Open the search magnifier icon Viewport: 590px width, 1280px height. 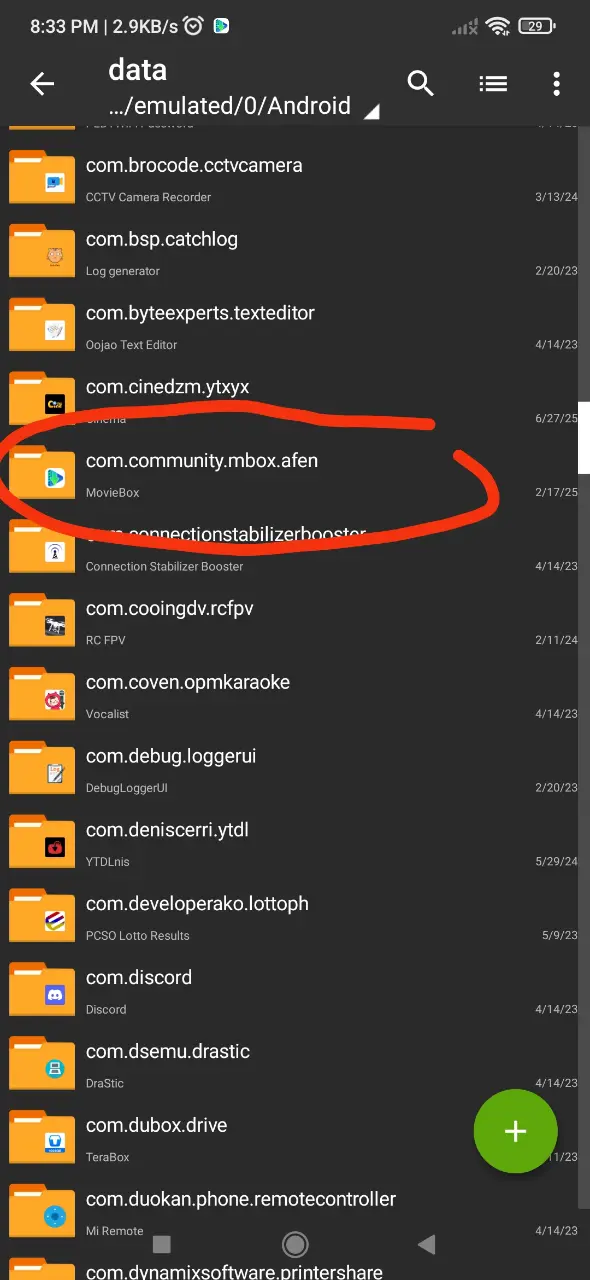(x=421, y=84)
